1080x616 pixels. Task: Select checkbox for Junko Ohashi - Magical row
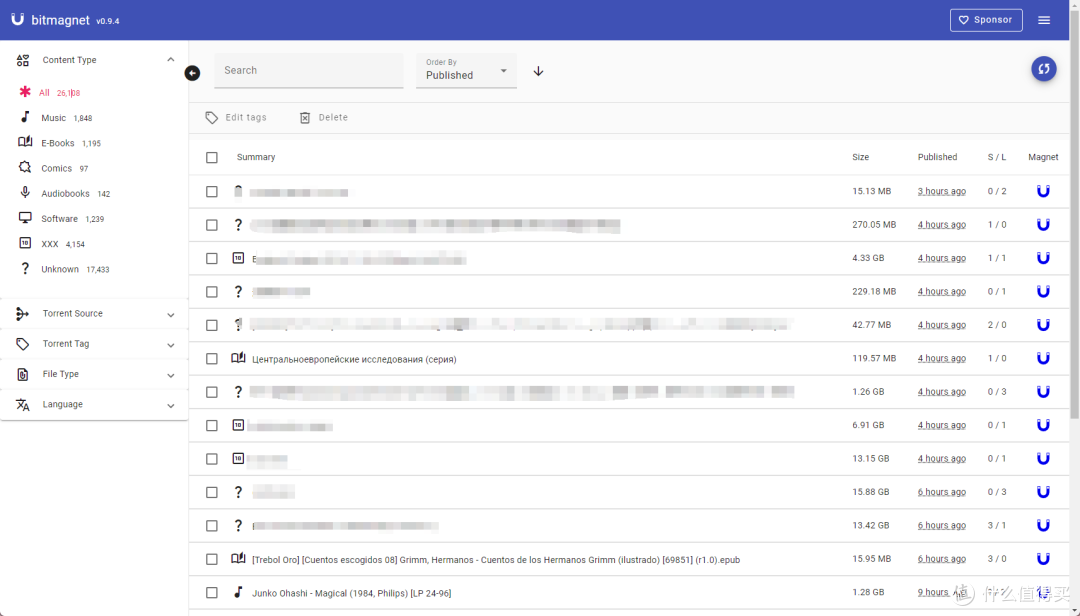click(212, 592)
